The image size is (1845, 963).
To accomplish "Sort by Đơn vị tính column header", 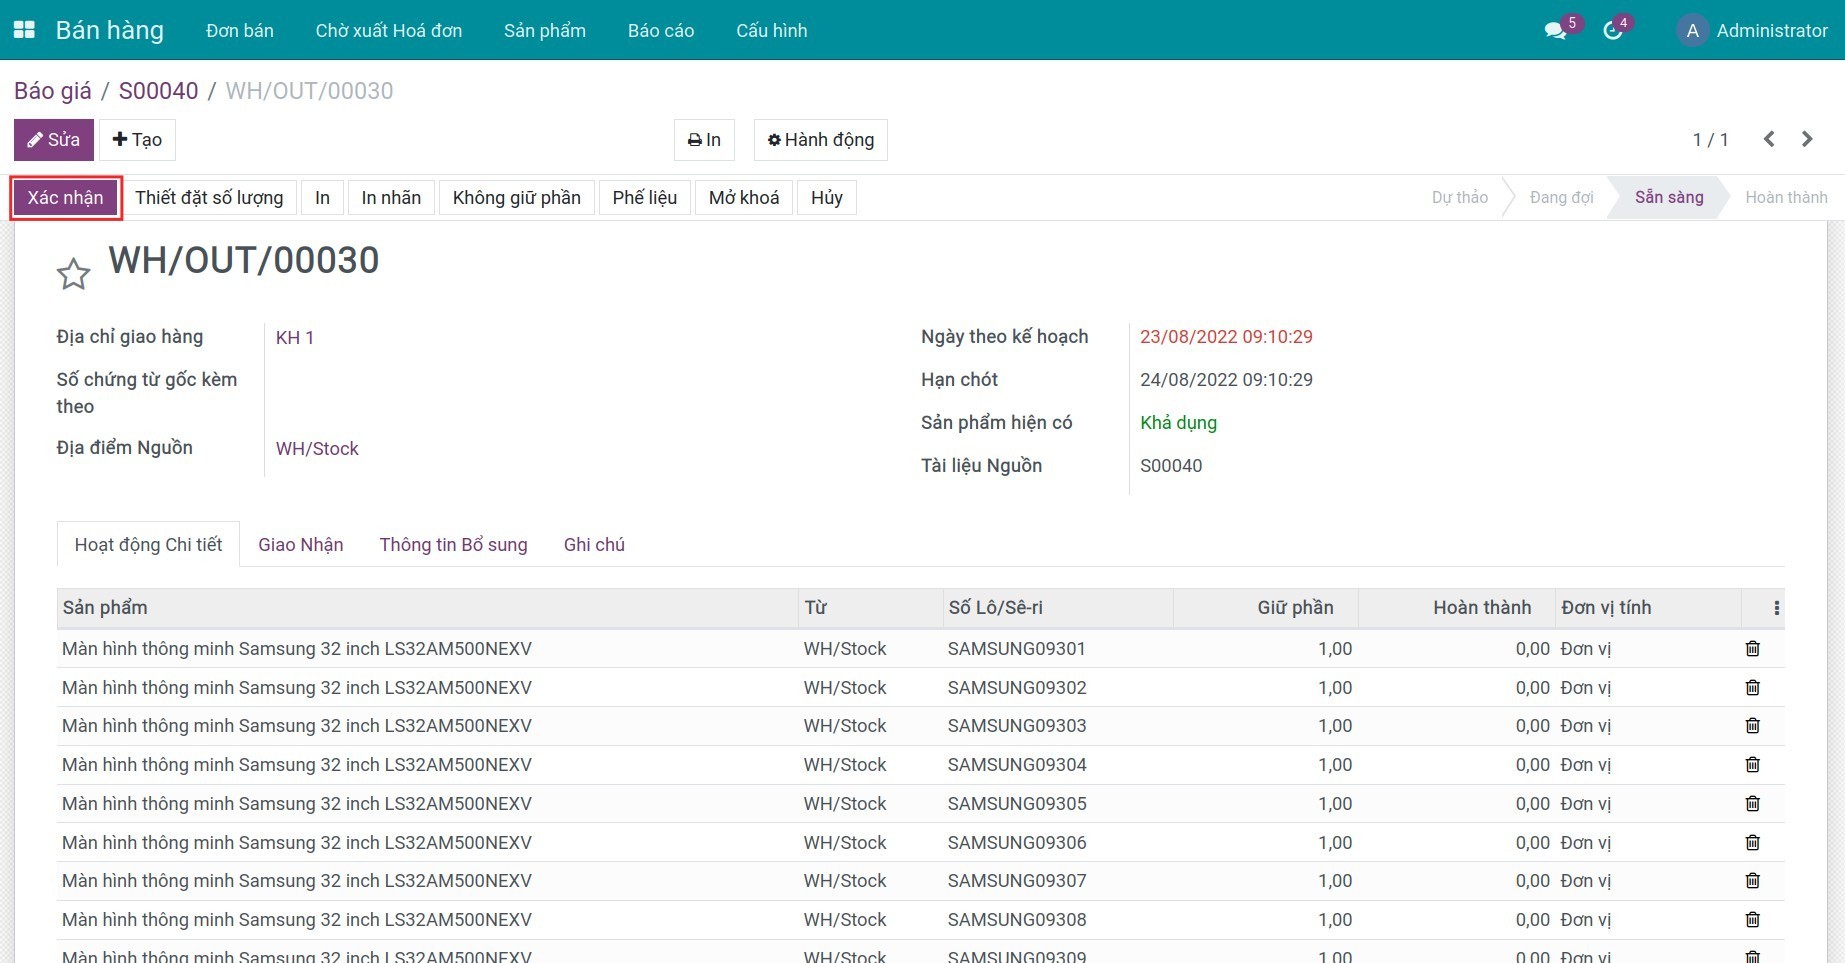I will pyautogui.click(x=1648, y=608).
